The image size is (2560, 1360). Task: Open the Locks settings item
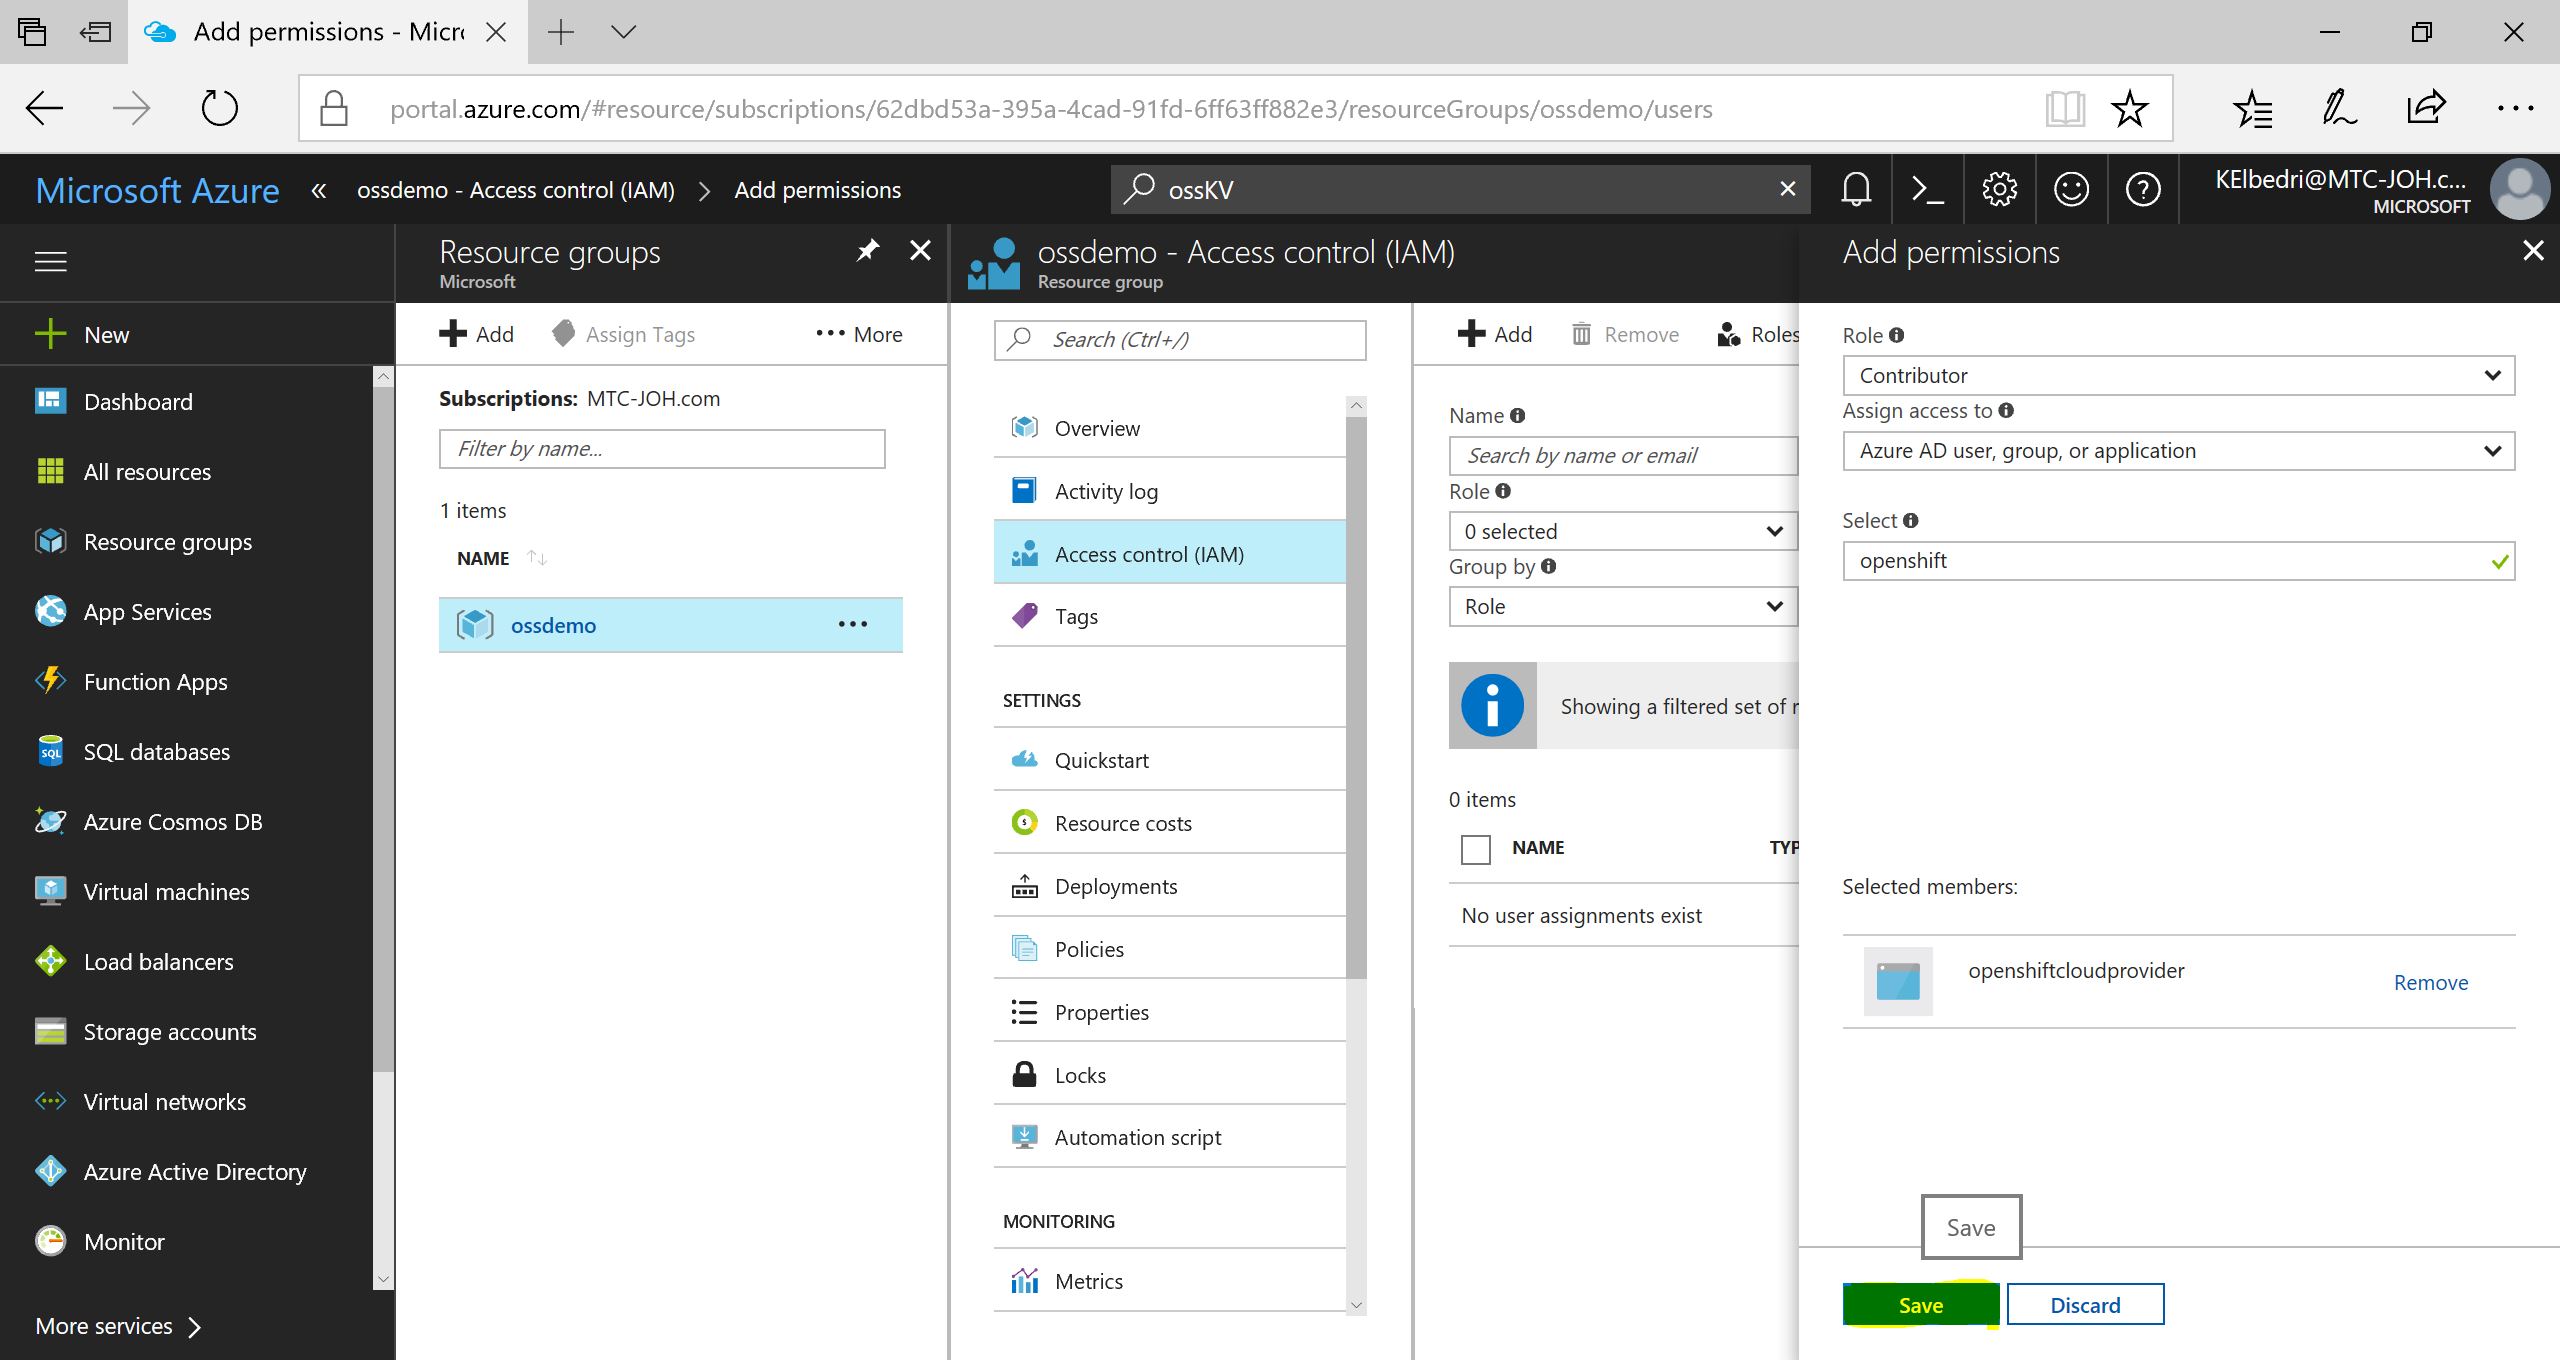(1080, 1075)
